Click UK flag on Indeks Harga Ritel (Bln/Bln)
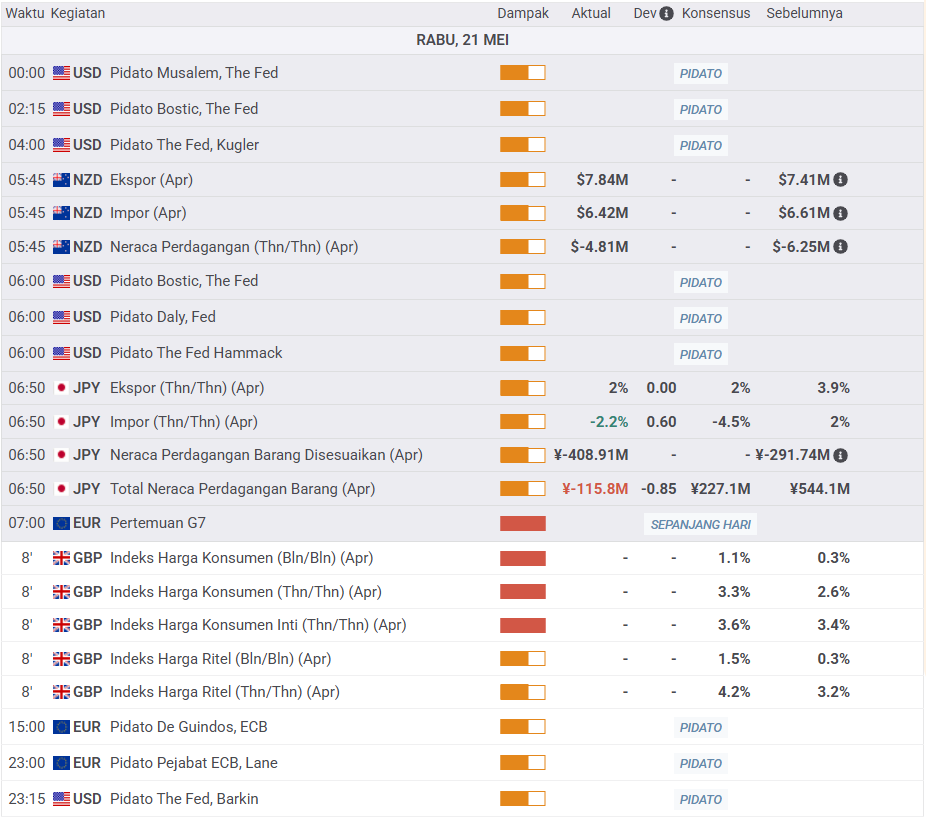The image size is (926, 818). click(61, 659)
